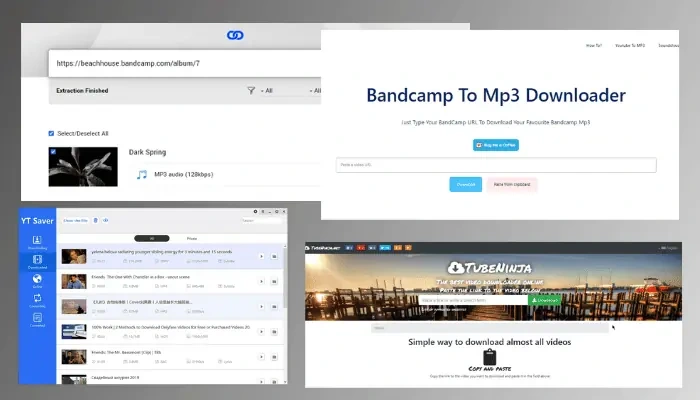700x400 pixels.
Task: Open the Converting section in YT Saver sidebar
Action: [38, 300]
